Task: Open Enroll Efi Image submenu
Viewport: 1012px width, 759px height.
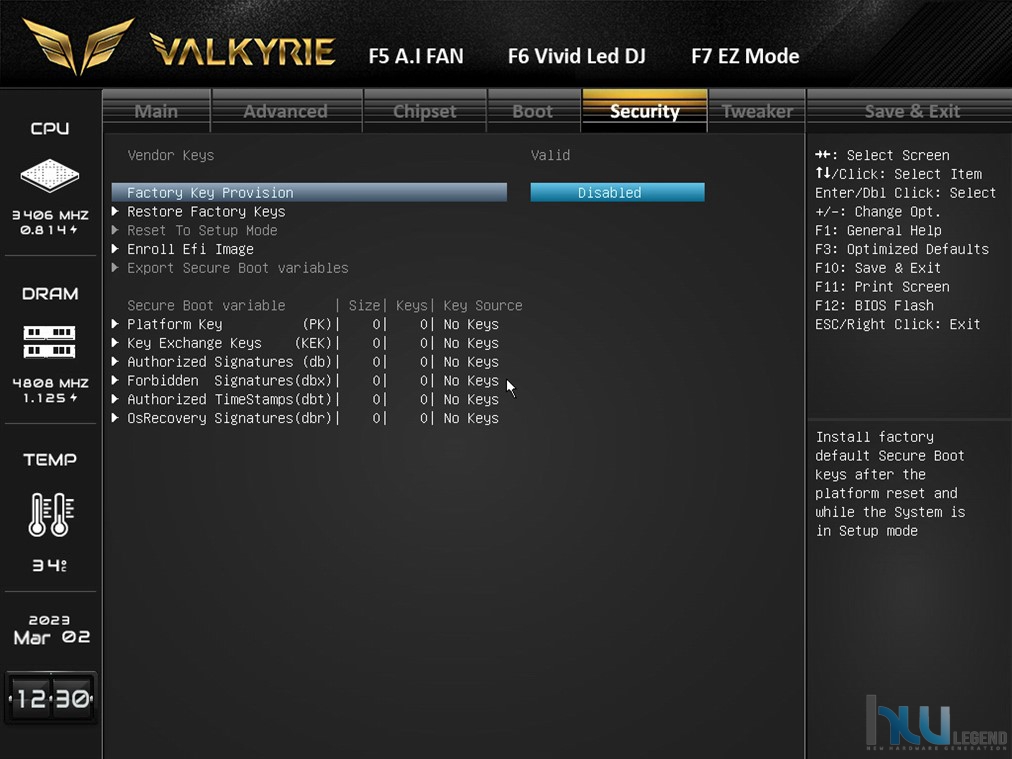Action: tap(190, 249)
